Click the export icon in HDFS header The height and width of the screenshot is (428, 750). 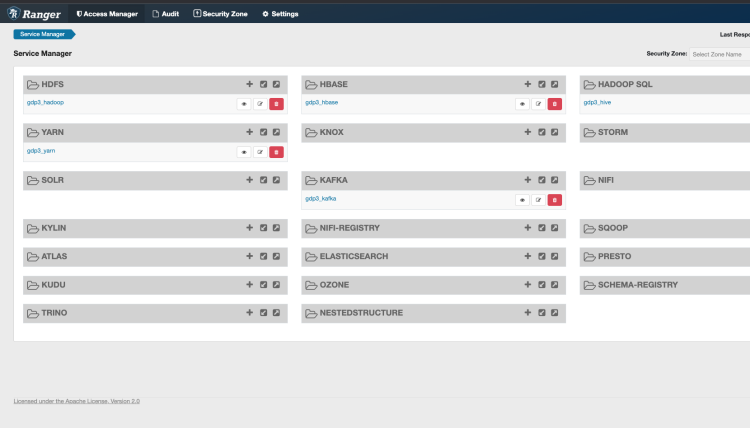click(276, 84)
